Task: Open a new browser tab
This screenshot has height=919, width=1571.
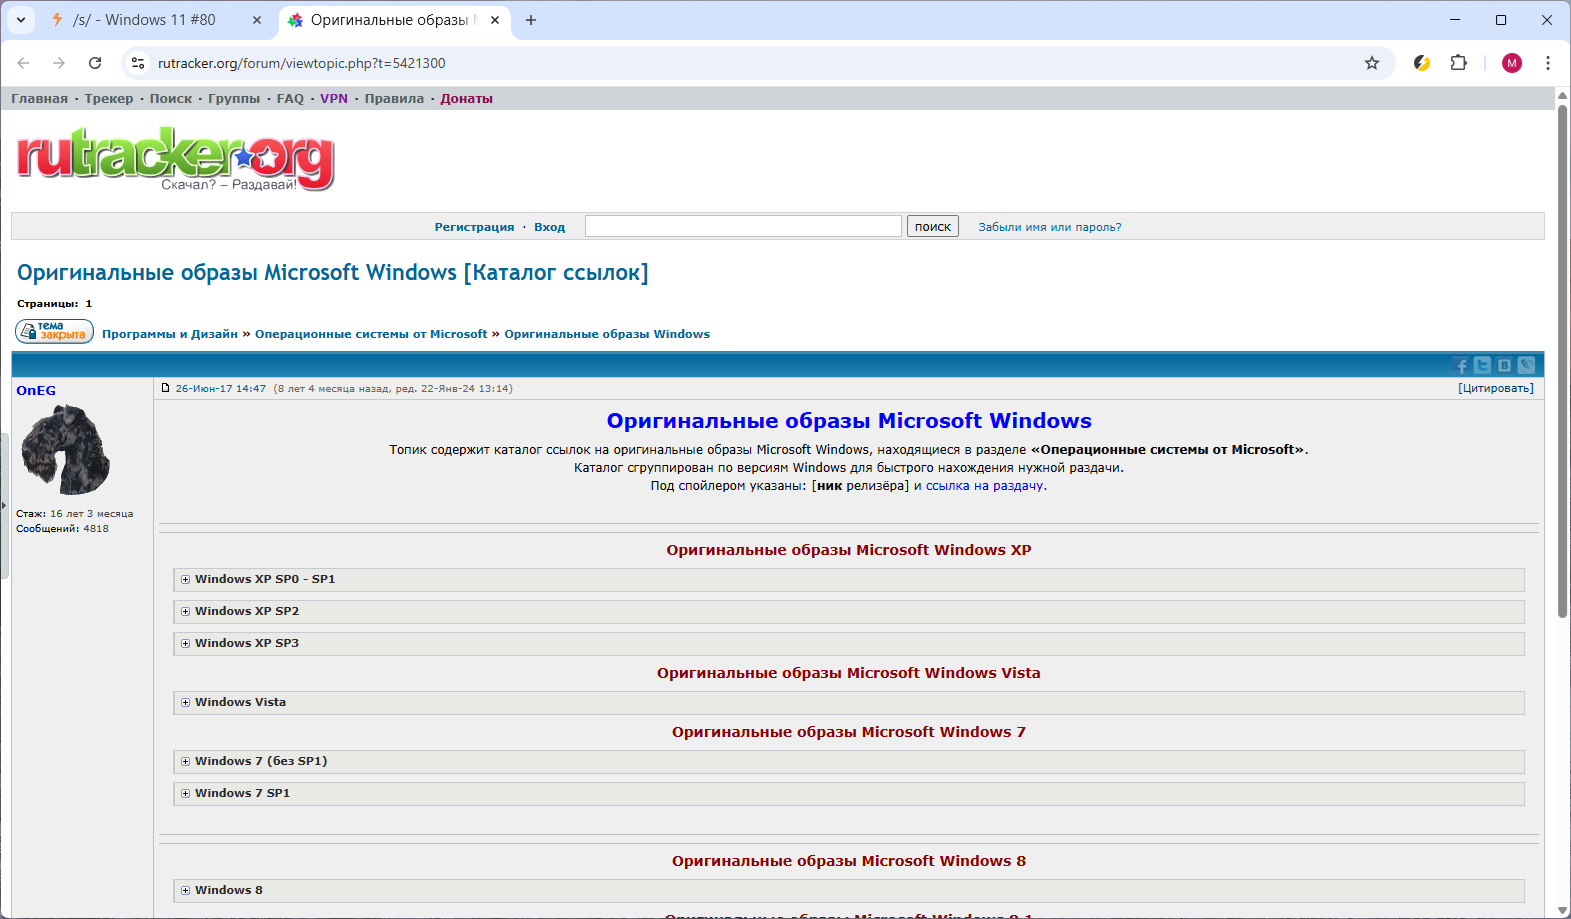Action: (531, 20)
